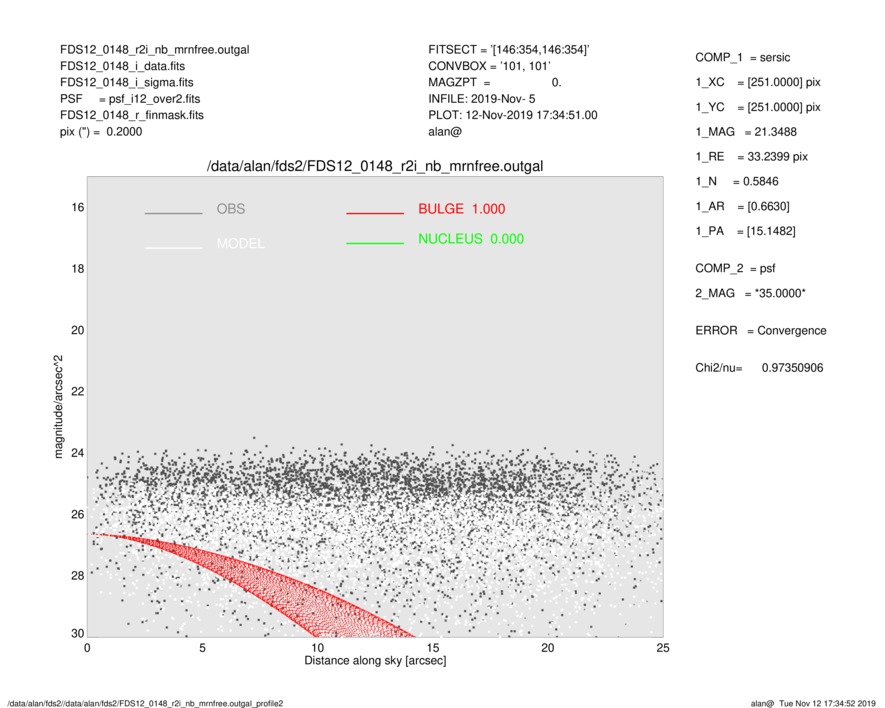Click the Chi2/nu= 0.97350906 value

point(759,368)
